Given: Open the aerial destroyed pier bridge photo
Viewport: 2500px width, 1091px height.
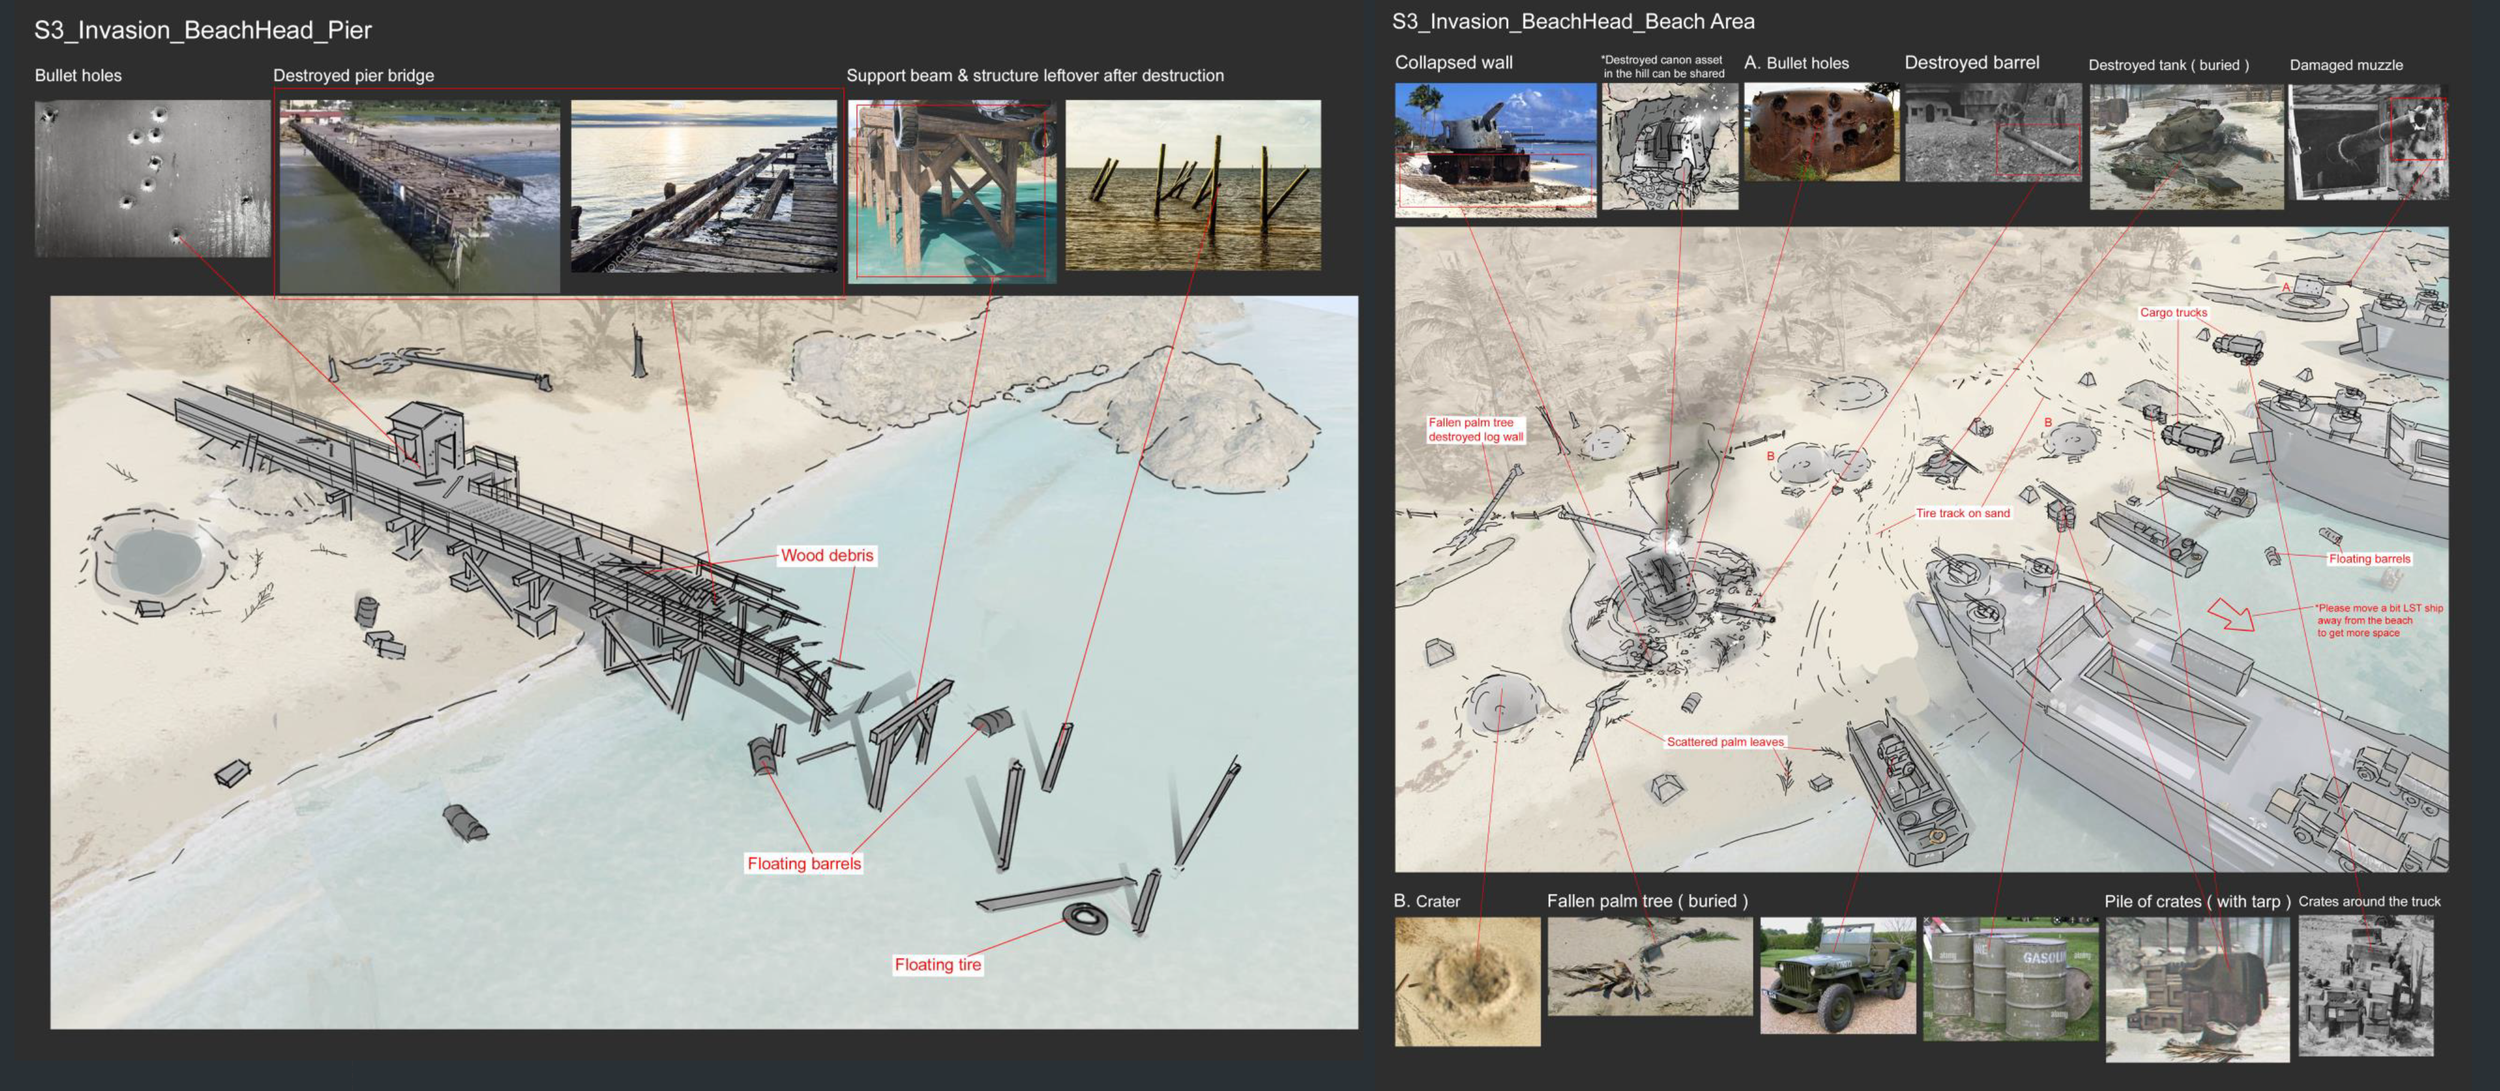Looking at the screenshot, I should coord(419,196).
